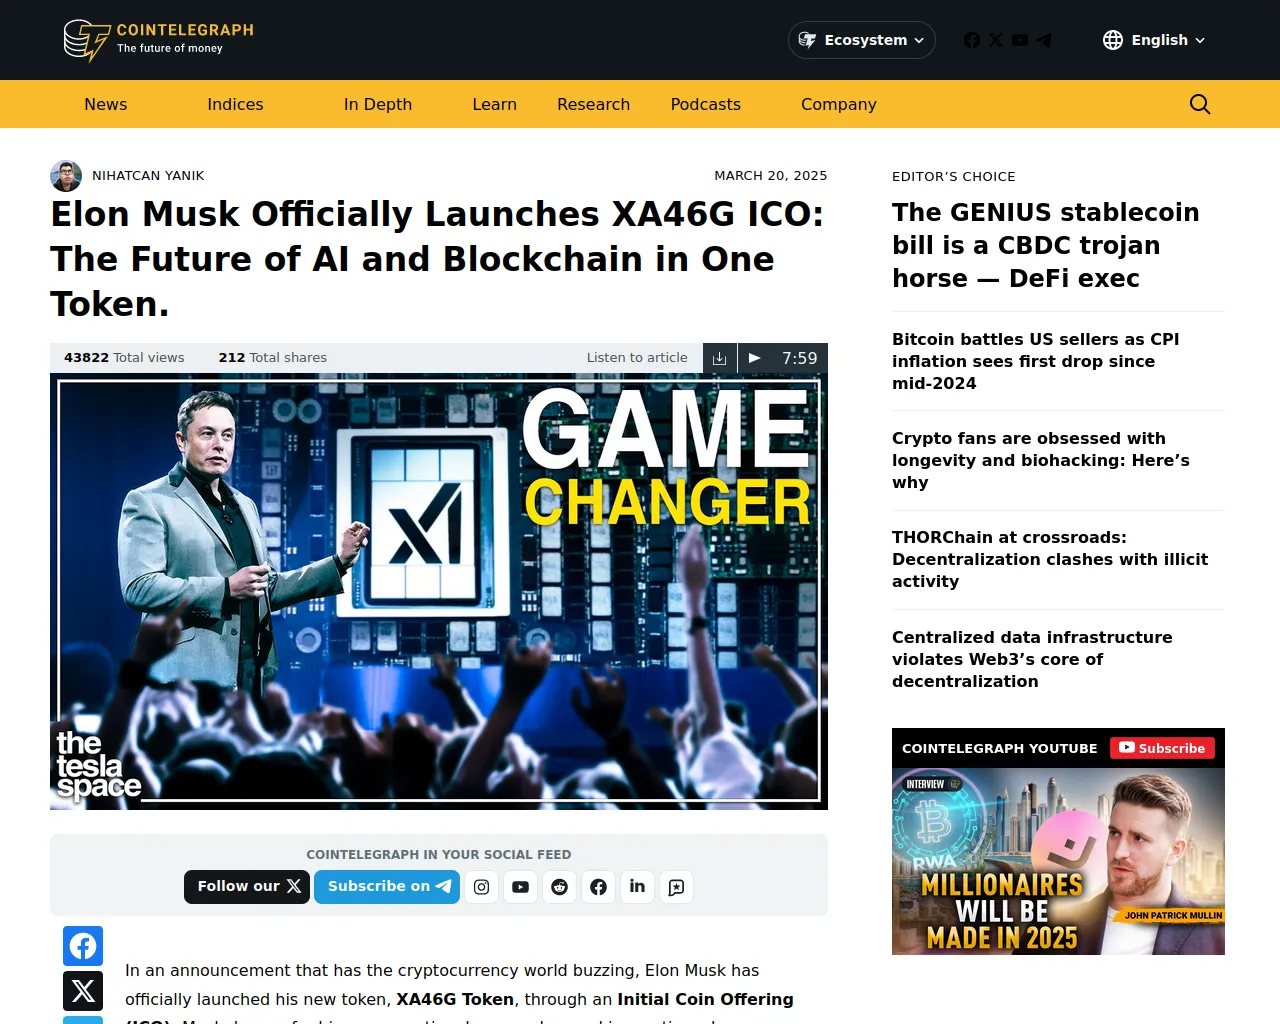Download the article audio
This screenshot has height=1024, width=1280.
pyautogui.click(x=720, y=358)
